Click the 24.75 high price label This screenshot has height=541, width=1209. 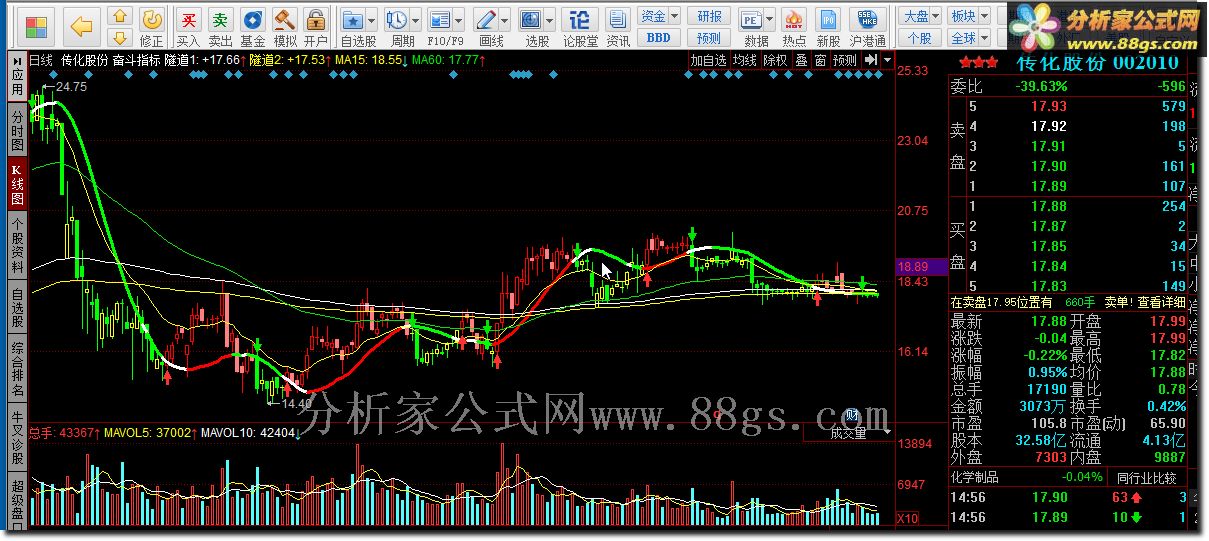tap(71, 87)
